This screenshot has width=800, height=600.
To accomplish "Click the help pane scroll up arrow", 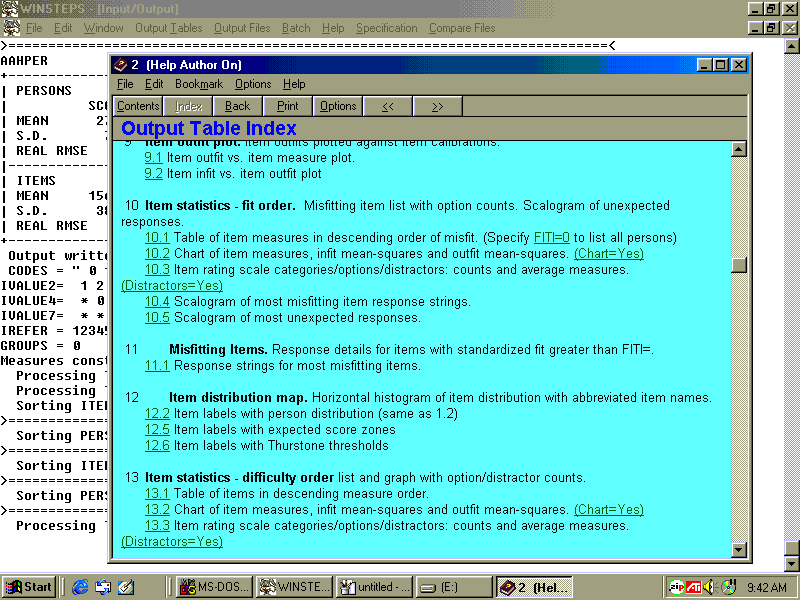I will pyautogui.click(x=739, y=149).
